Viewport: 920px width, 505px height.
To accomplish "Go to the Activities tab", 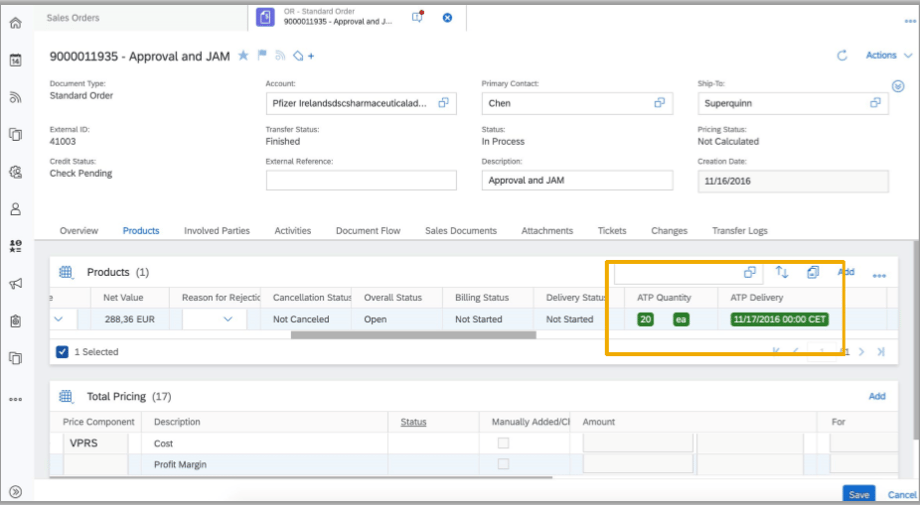I will [x=292, y=231].
